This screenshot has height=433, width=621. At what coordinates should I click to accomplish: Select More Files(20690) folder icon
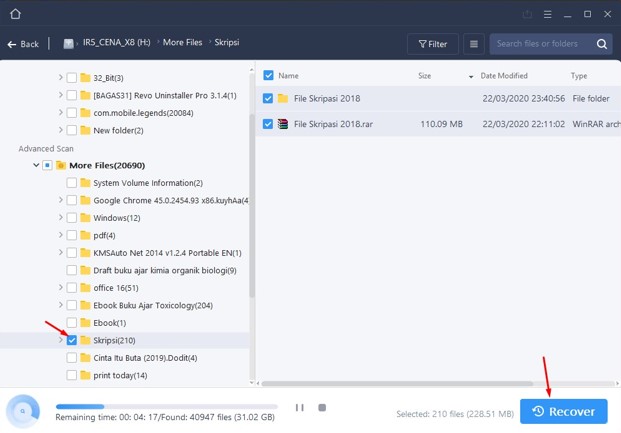[x=61, y=165]
